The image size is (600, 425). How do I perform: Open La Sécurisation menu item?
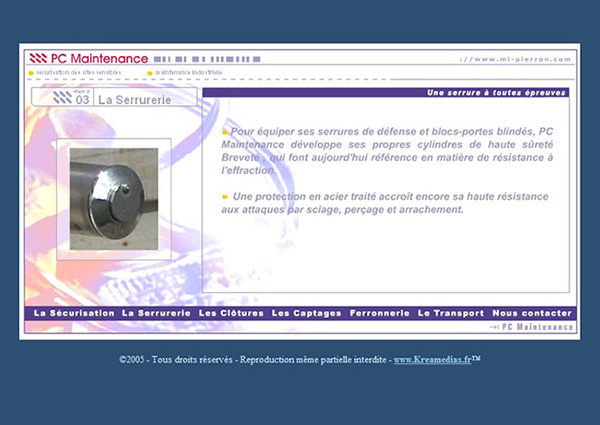coord(74,313)
